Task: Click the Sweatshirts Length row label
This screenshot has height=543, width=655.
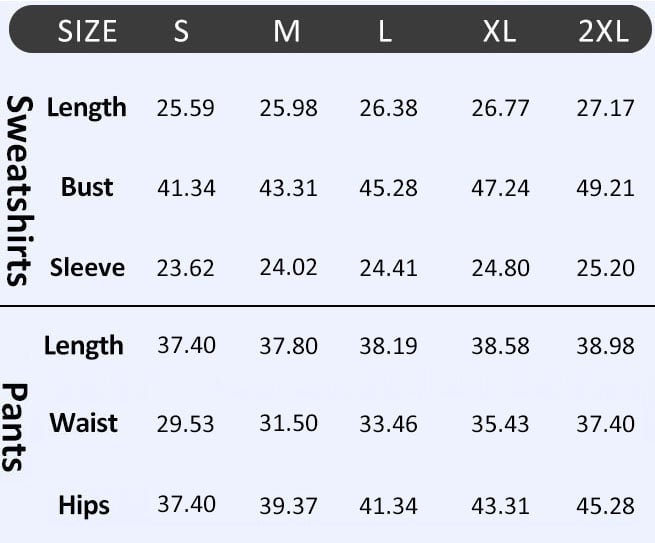Action: click(x=87, y=107)
